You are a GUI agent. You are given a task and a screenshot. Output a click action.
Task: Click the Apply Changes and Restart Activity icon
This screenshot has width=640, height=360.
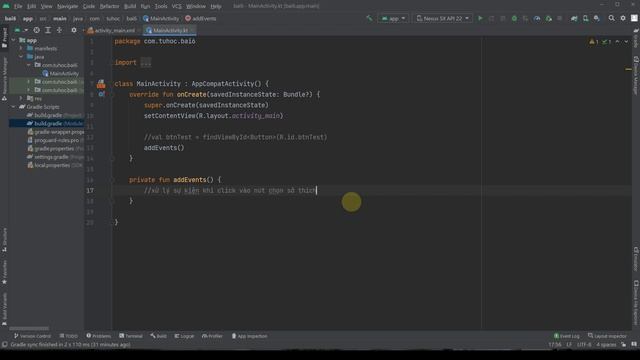492,18
